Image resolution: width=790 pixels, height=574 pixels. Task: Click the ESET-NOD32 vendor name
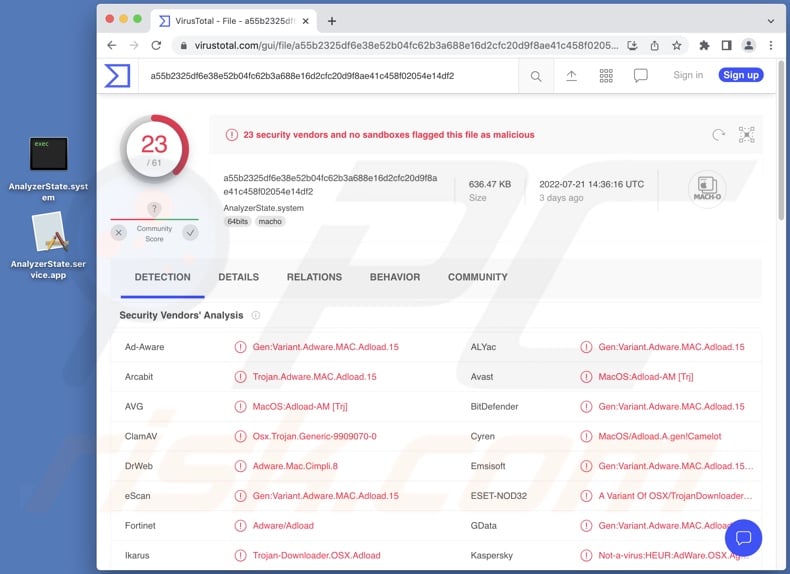[x=498, y=496]
